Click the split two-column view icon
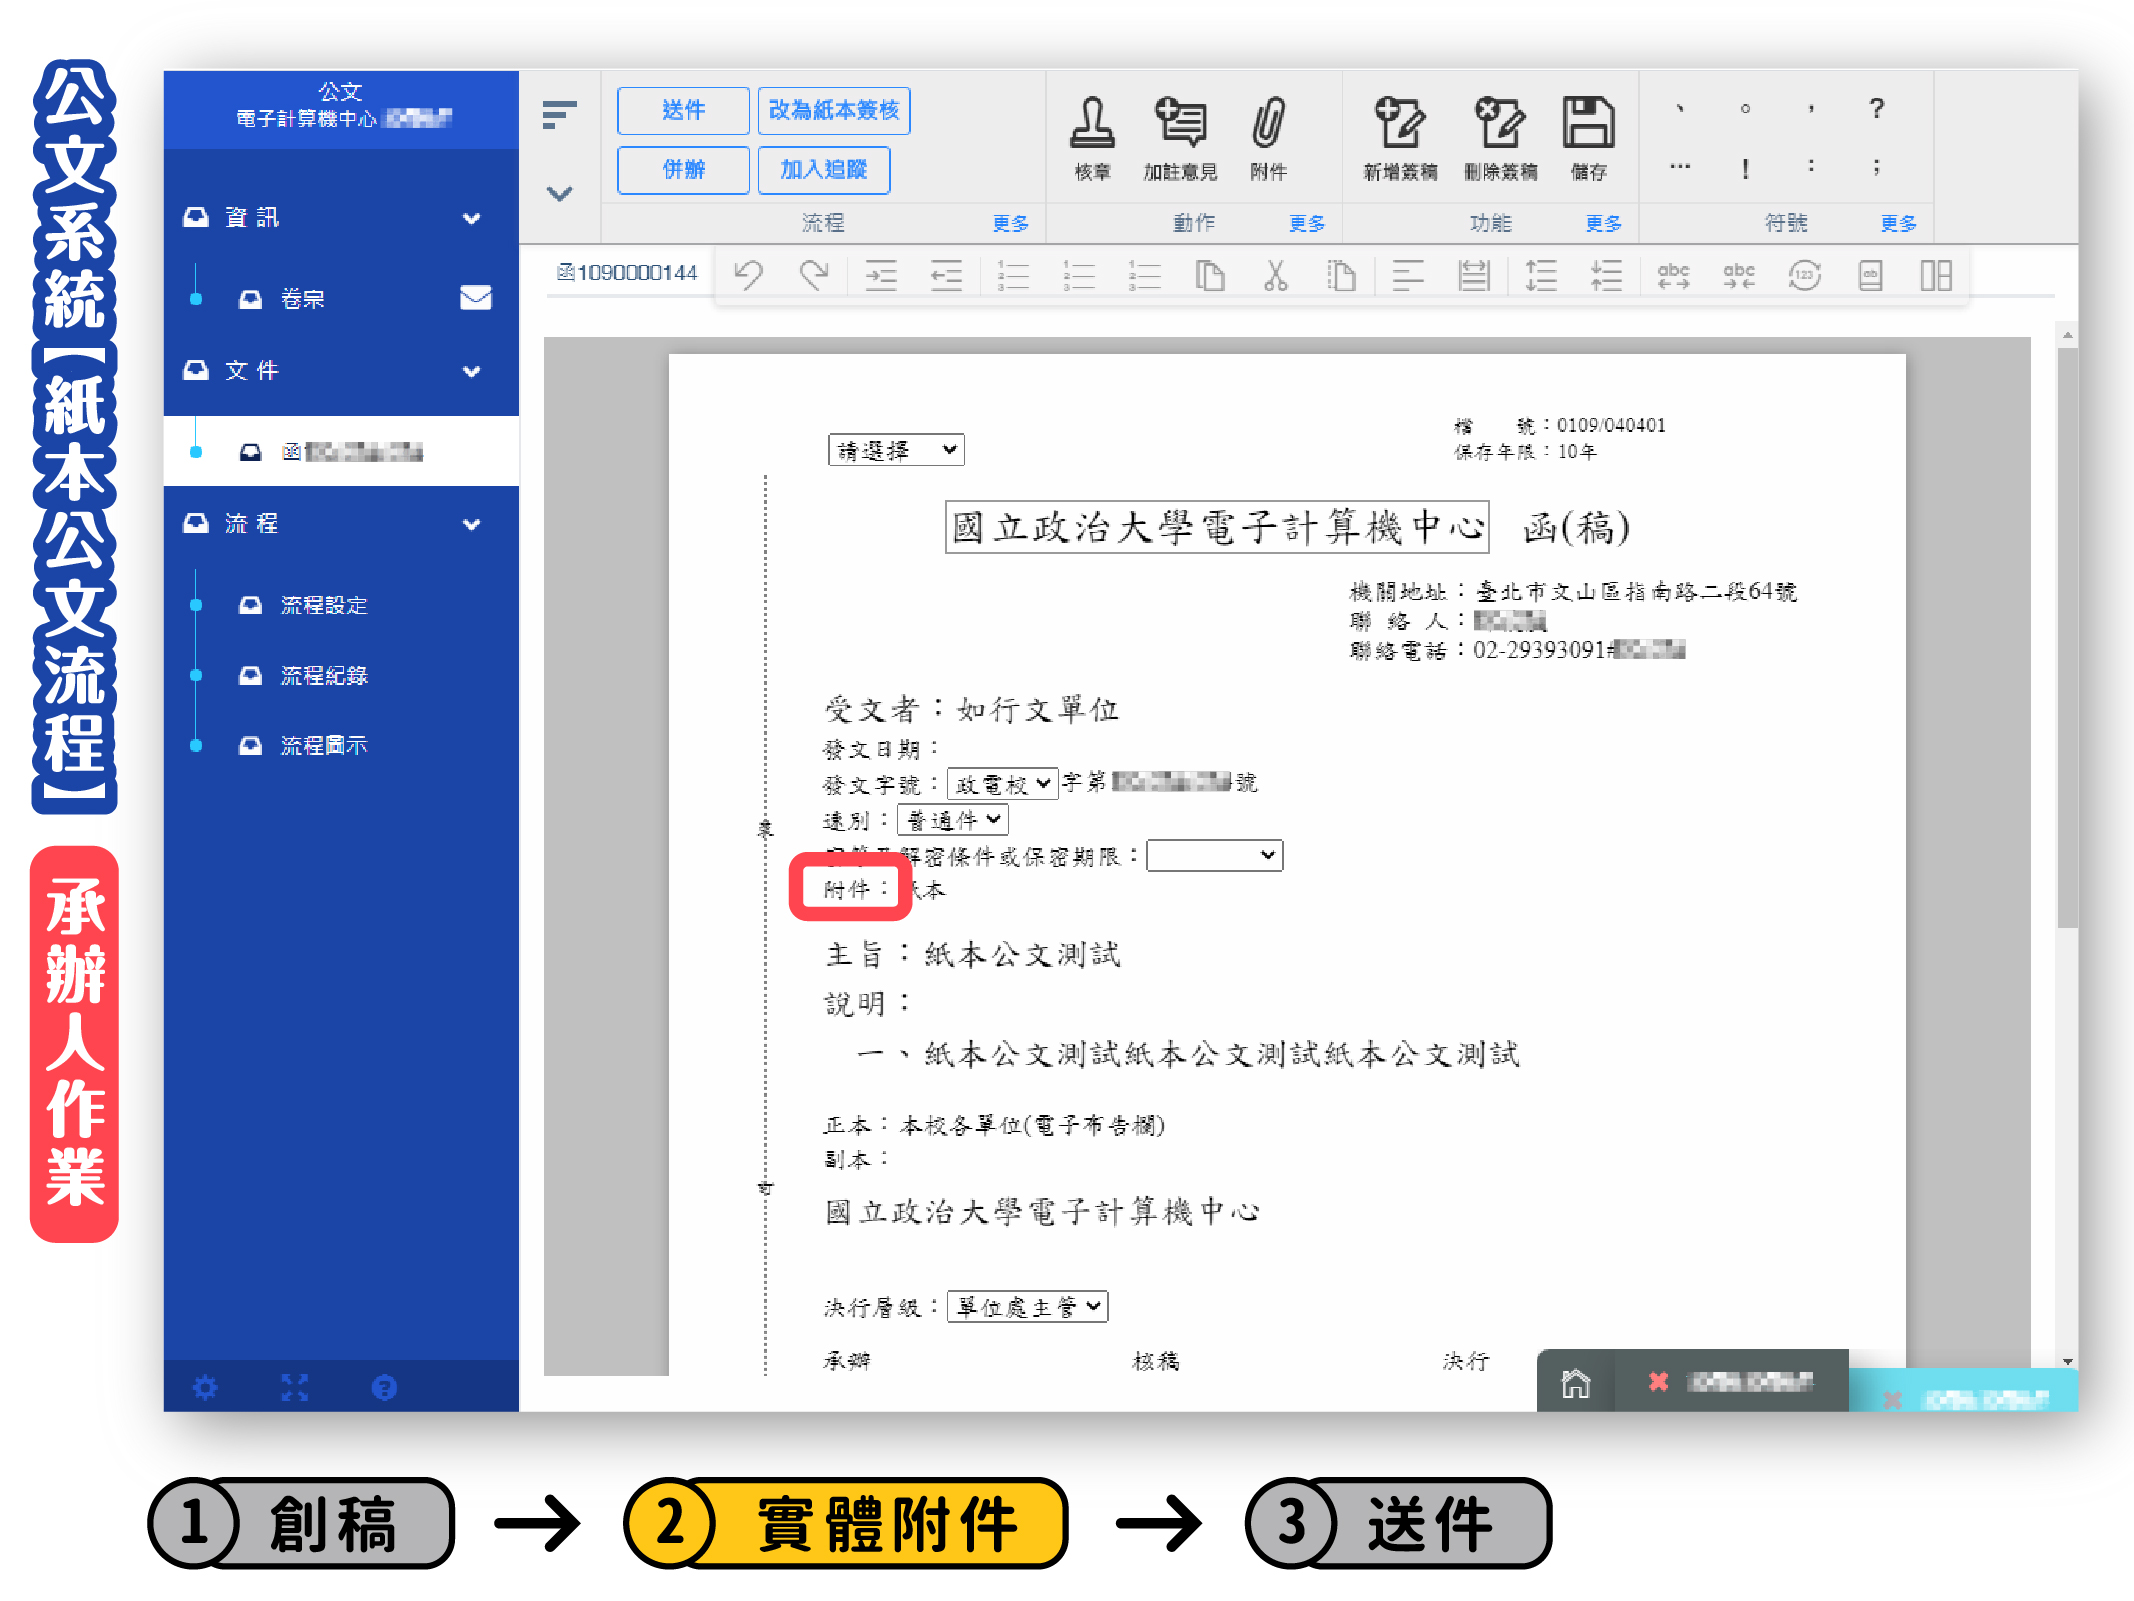 click(1936, 275)
